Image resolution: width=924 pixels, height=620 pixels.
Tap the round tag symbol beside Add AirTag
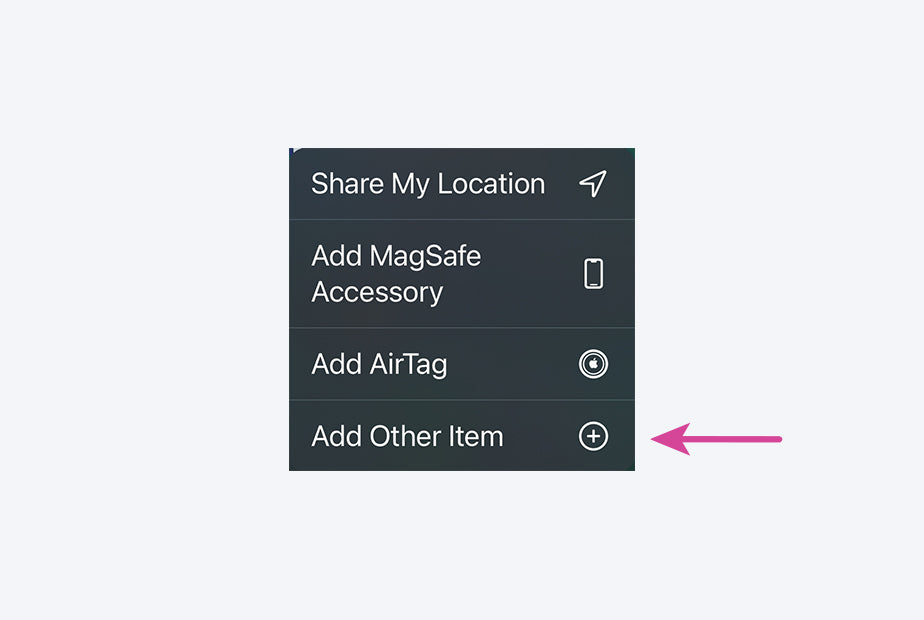point(593,364)
